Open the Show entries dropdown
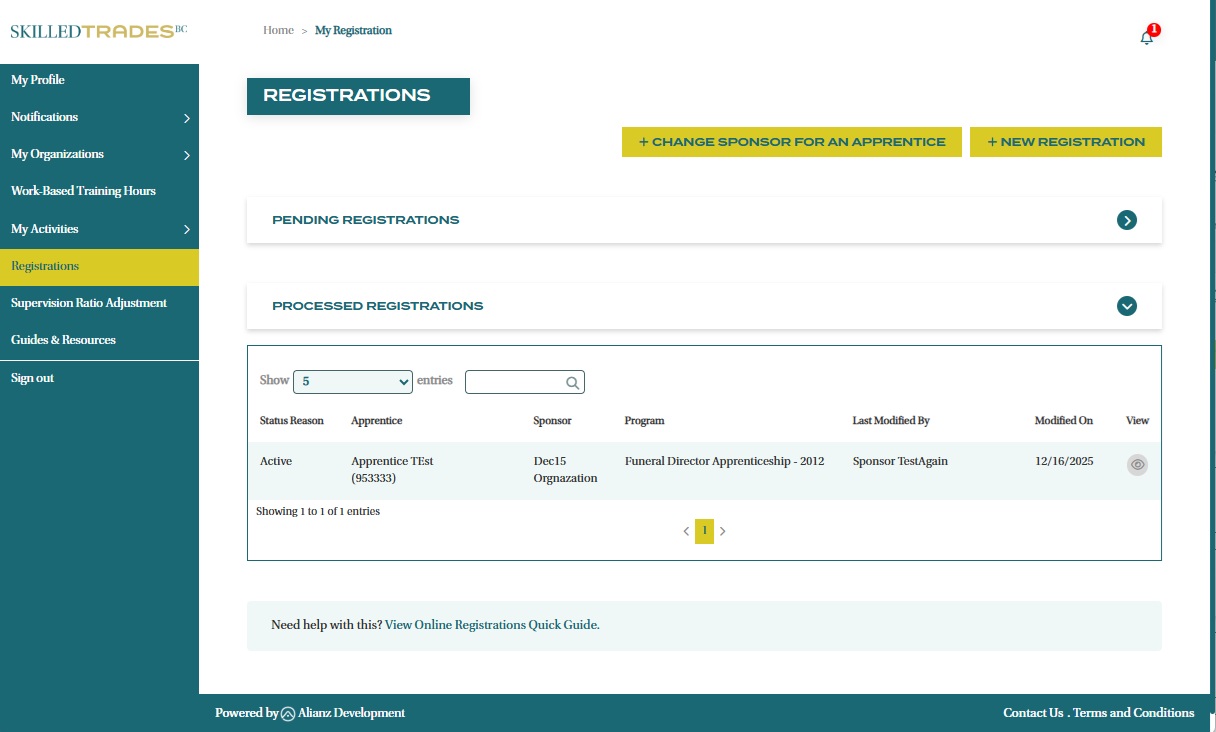This screenshot has width=1216, height=732. tap(352, 381)
